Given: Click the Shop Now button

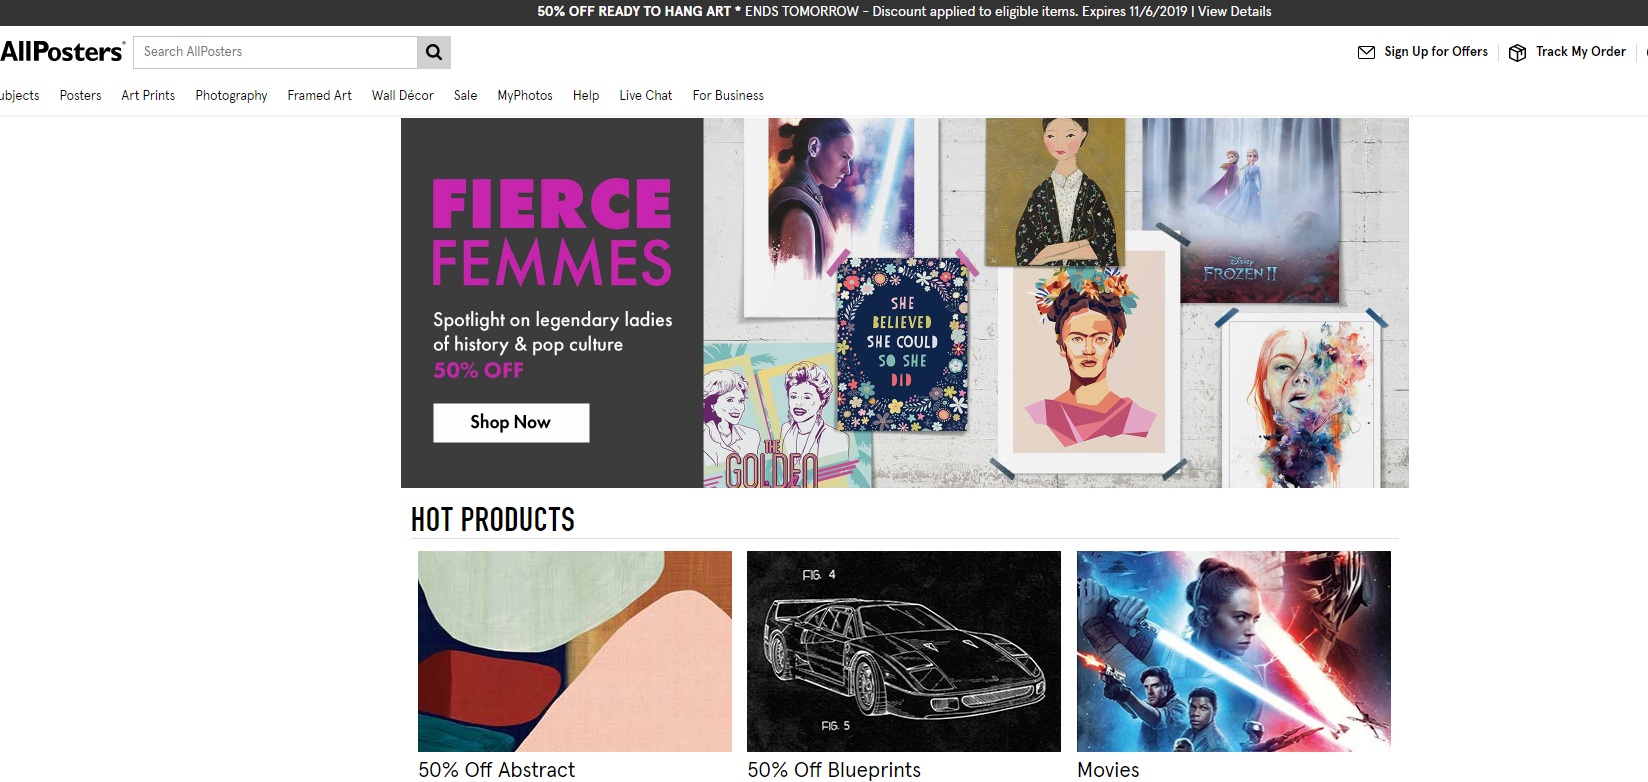Looking at the screenshot, I should [x=511, y=422].
